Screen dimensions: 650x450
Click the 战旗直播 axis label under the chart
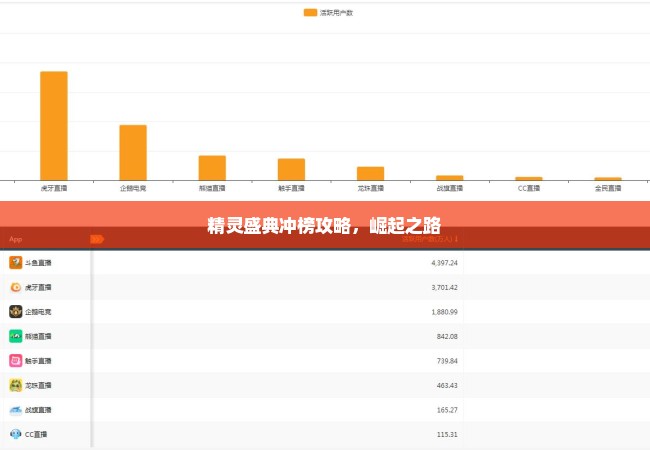pos(450,189)
